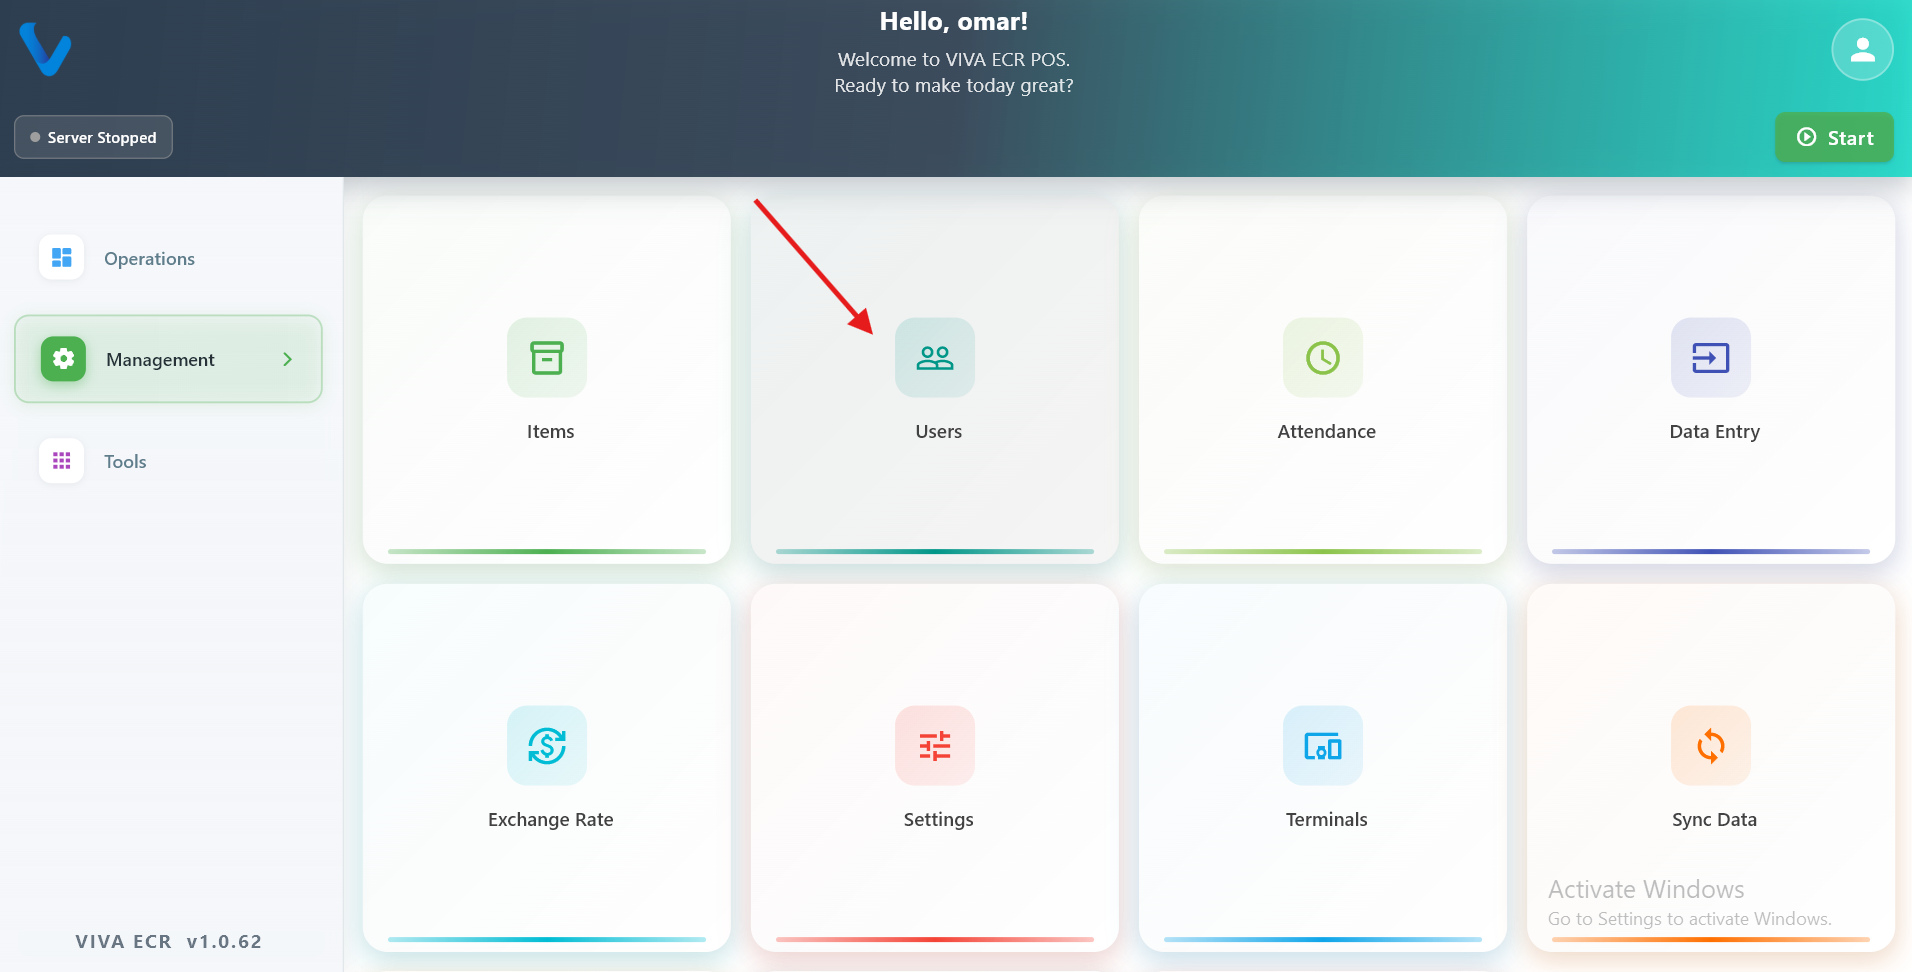Click the VIVA ECR v1.0.62 version text
Viewport: 1912px width, 972px height.
pos(168,942)
